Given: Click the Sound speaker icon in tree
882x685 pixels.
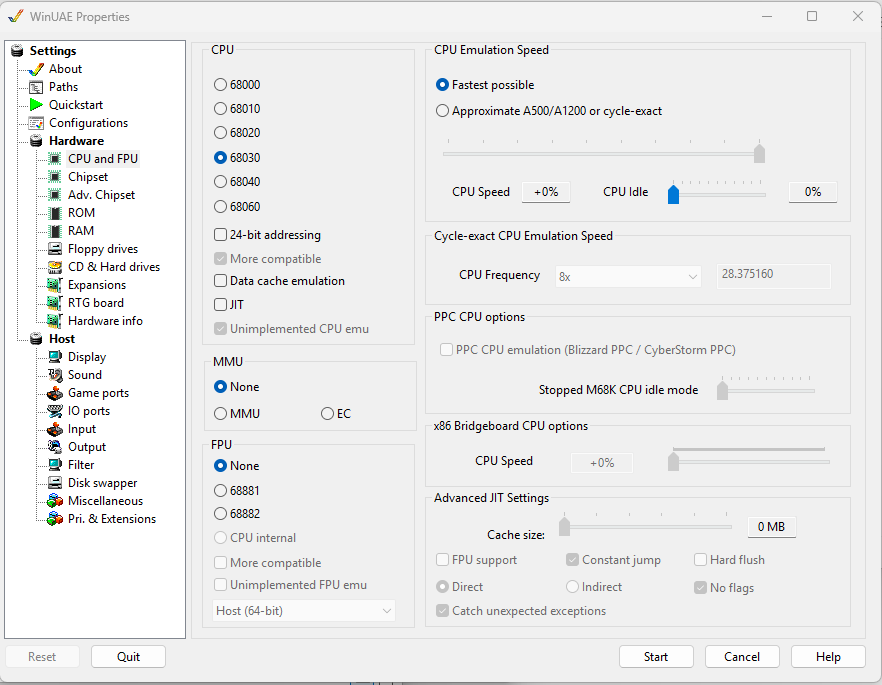Looking at the screenshot, I should (55, 375).
